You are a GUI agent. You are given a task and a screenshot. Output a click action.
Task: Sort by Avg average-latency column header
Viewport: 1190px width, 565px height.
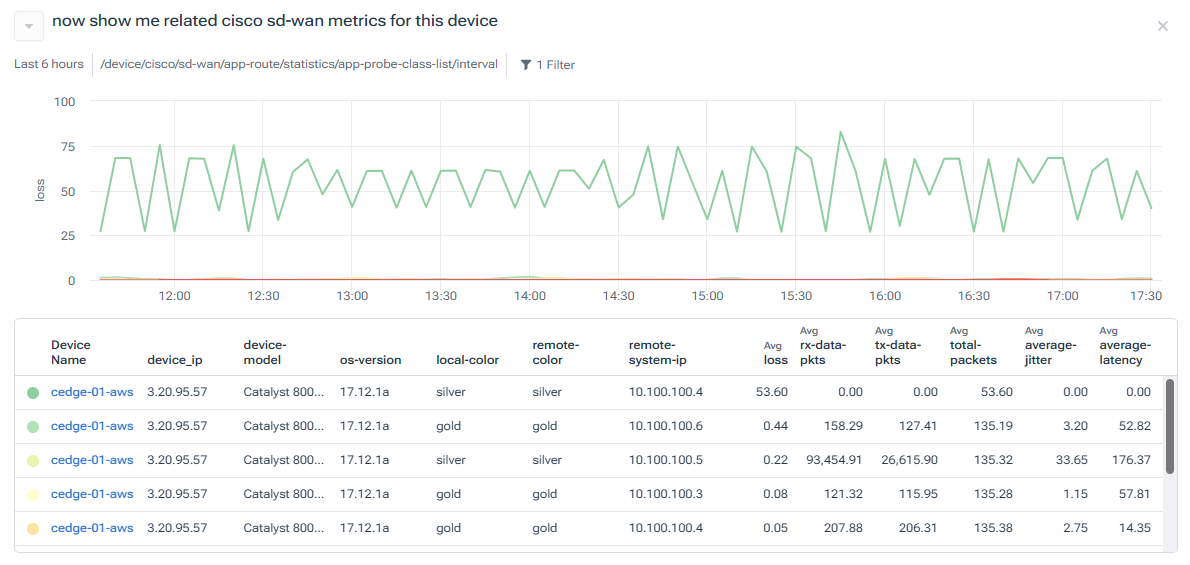(1125, 346)
